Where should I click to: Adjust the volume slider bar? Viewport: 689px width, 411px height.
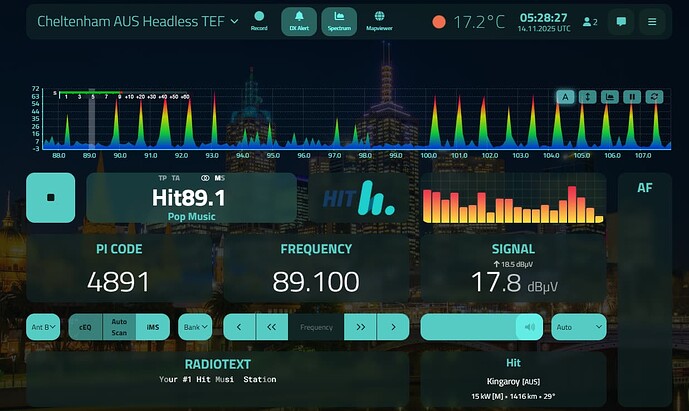pos(470,326)
